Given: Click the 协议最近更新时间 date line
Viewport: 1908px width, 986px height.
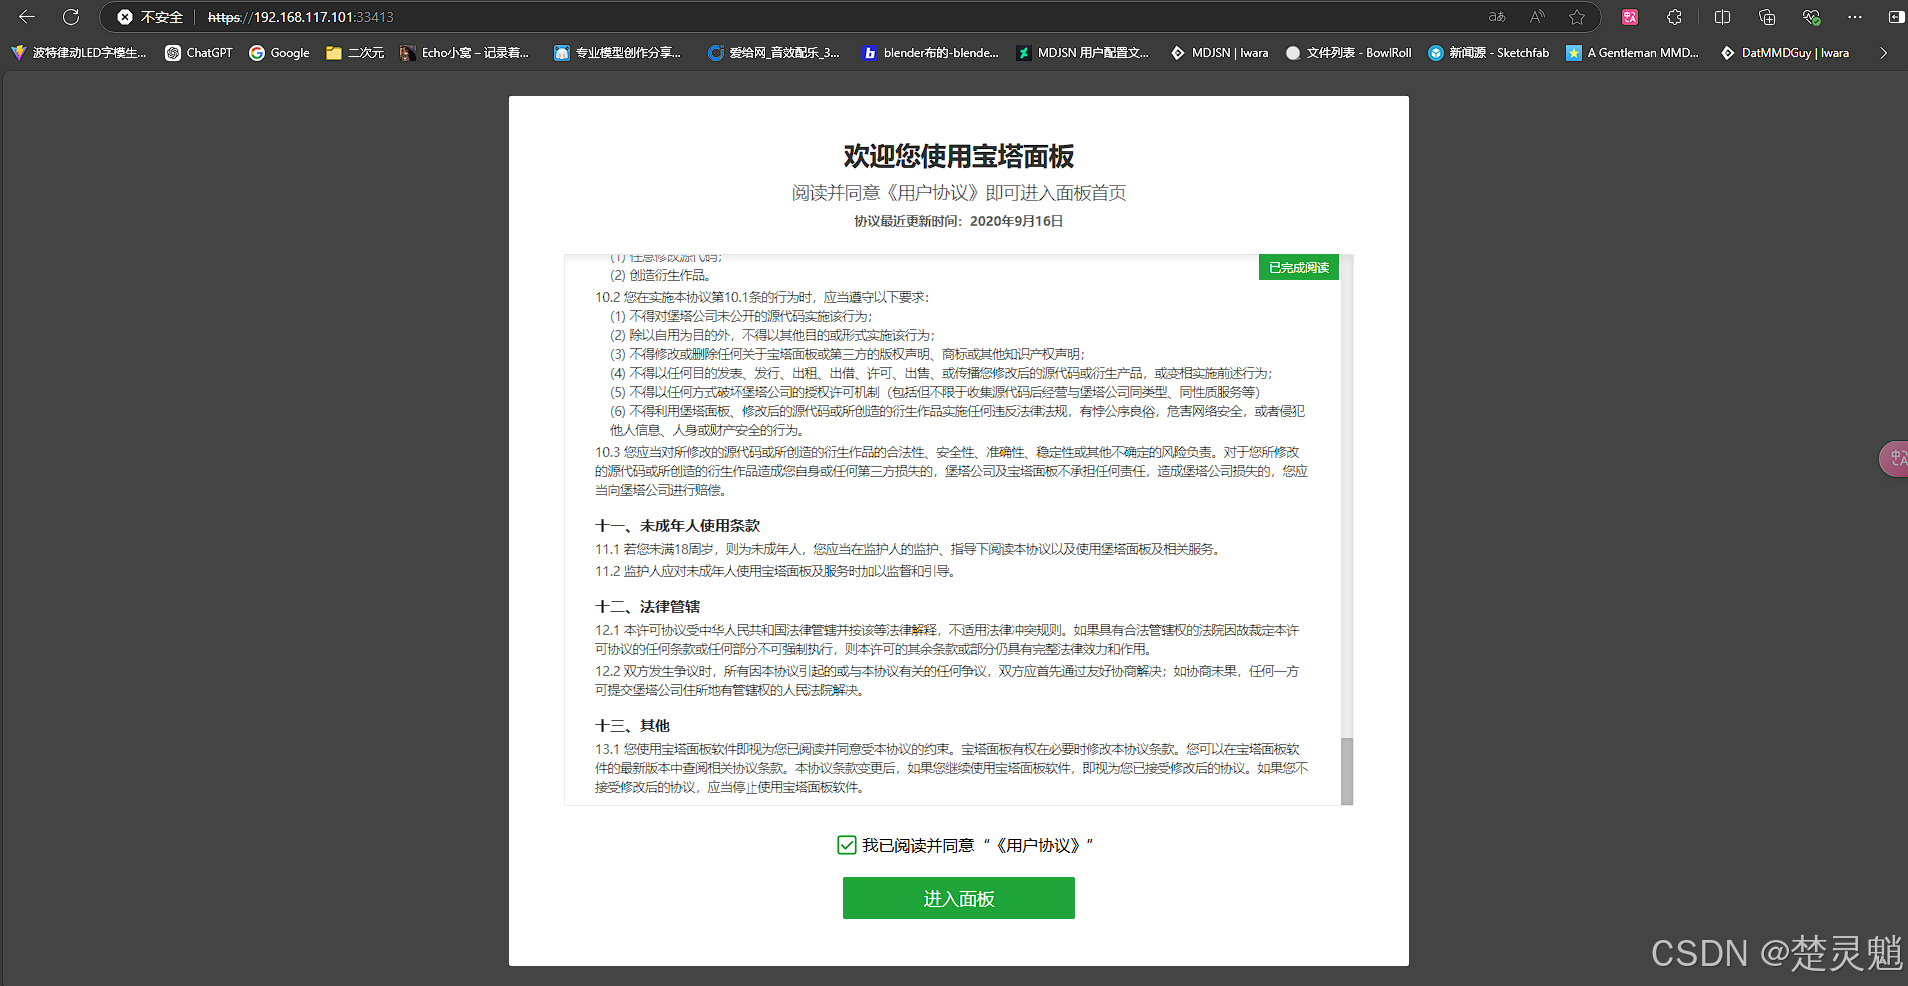Looking at the screenshot, I should coord(958,221).
